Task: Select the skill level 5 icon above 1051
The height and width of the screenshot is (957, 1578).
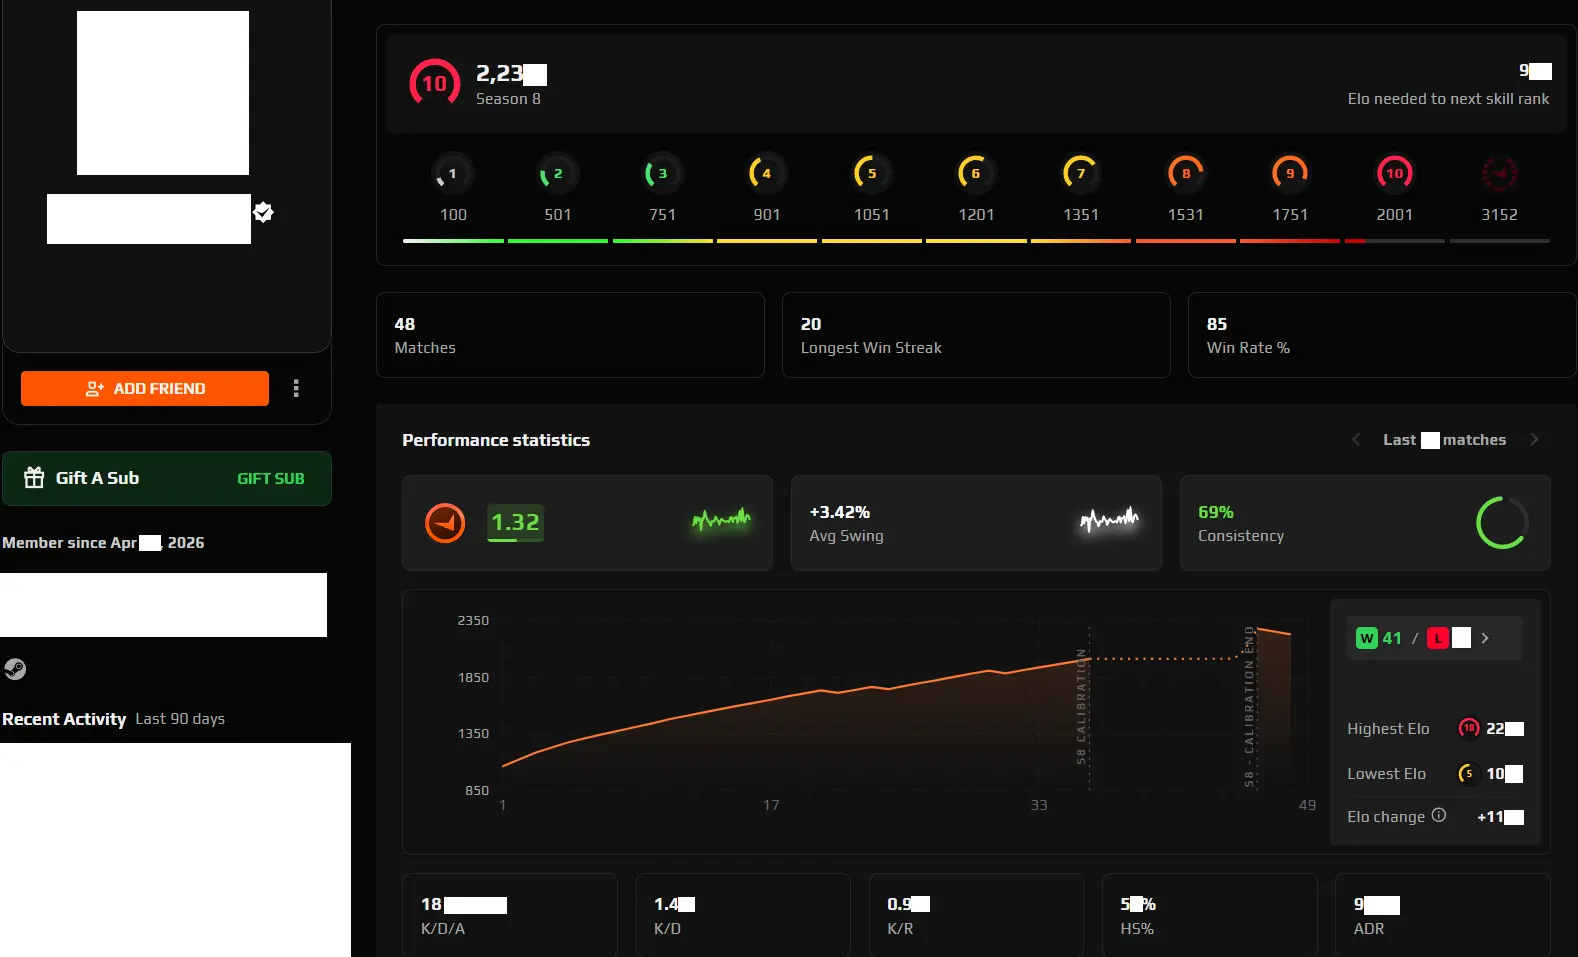Action: click(871, 174)
